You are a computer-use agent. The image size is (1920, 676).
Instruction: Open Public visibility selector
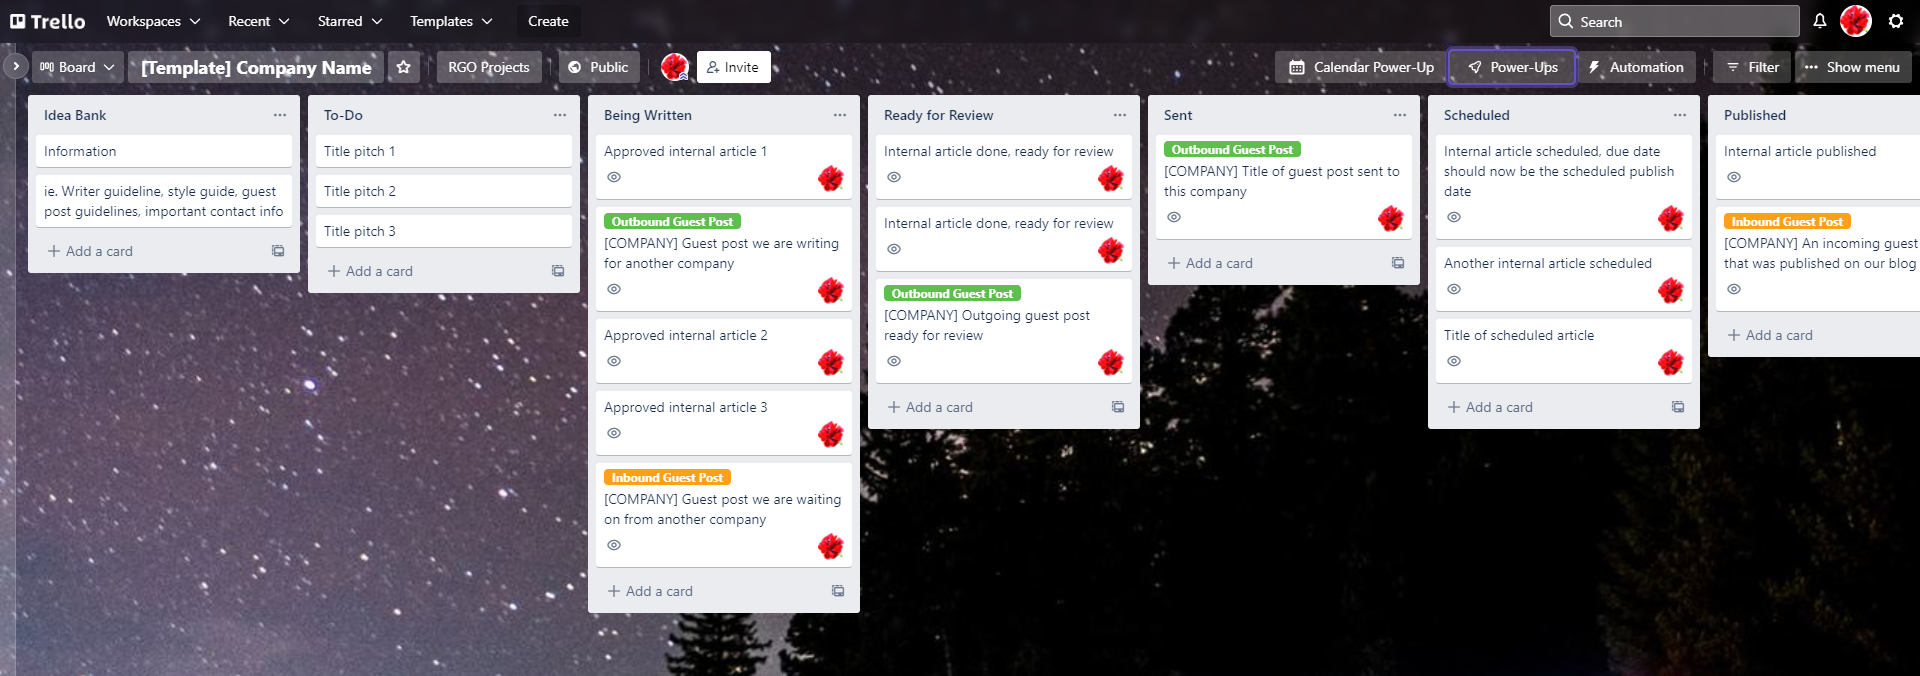pyautogui.click(x=599, y=67)
